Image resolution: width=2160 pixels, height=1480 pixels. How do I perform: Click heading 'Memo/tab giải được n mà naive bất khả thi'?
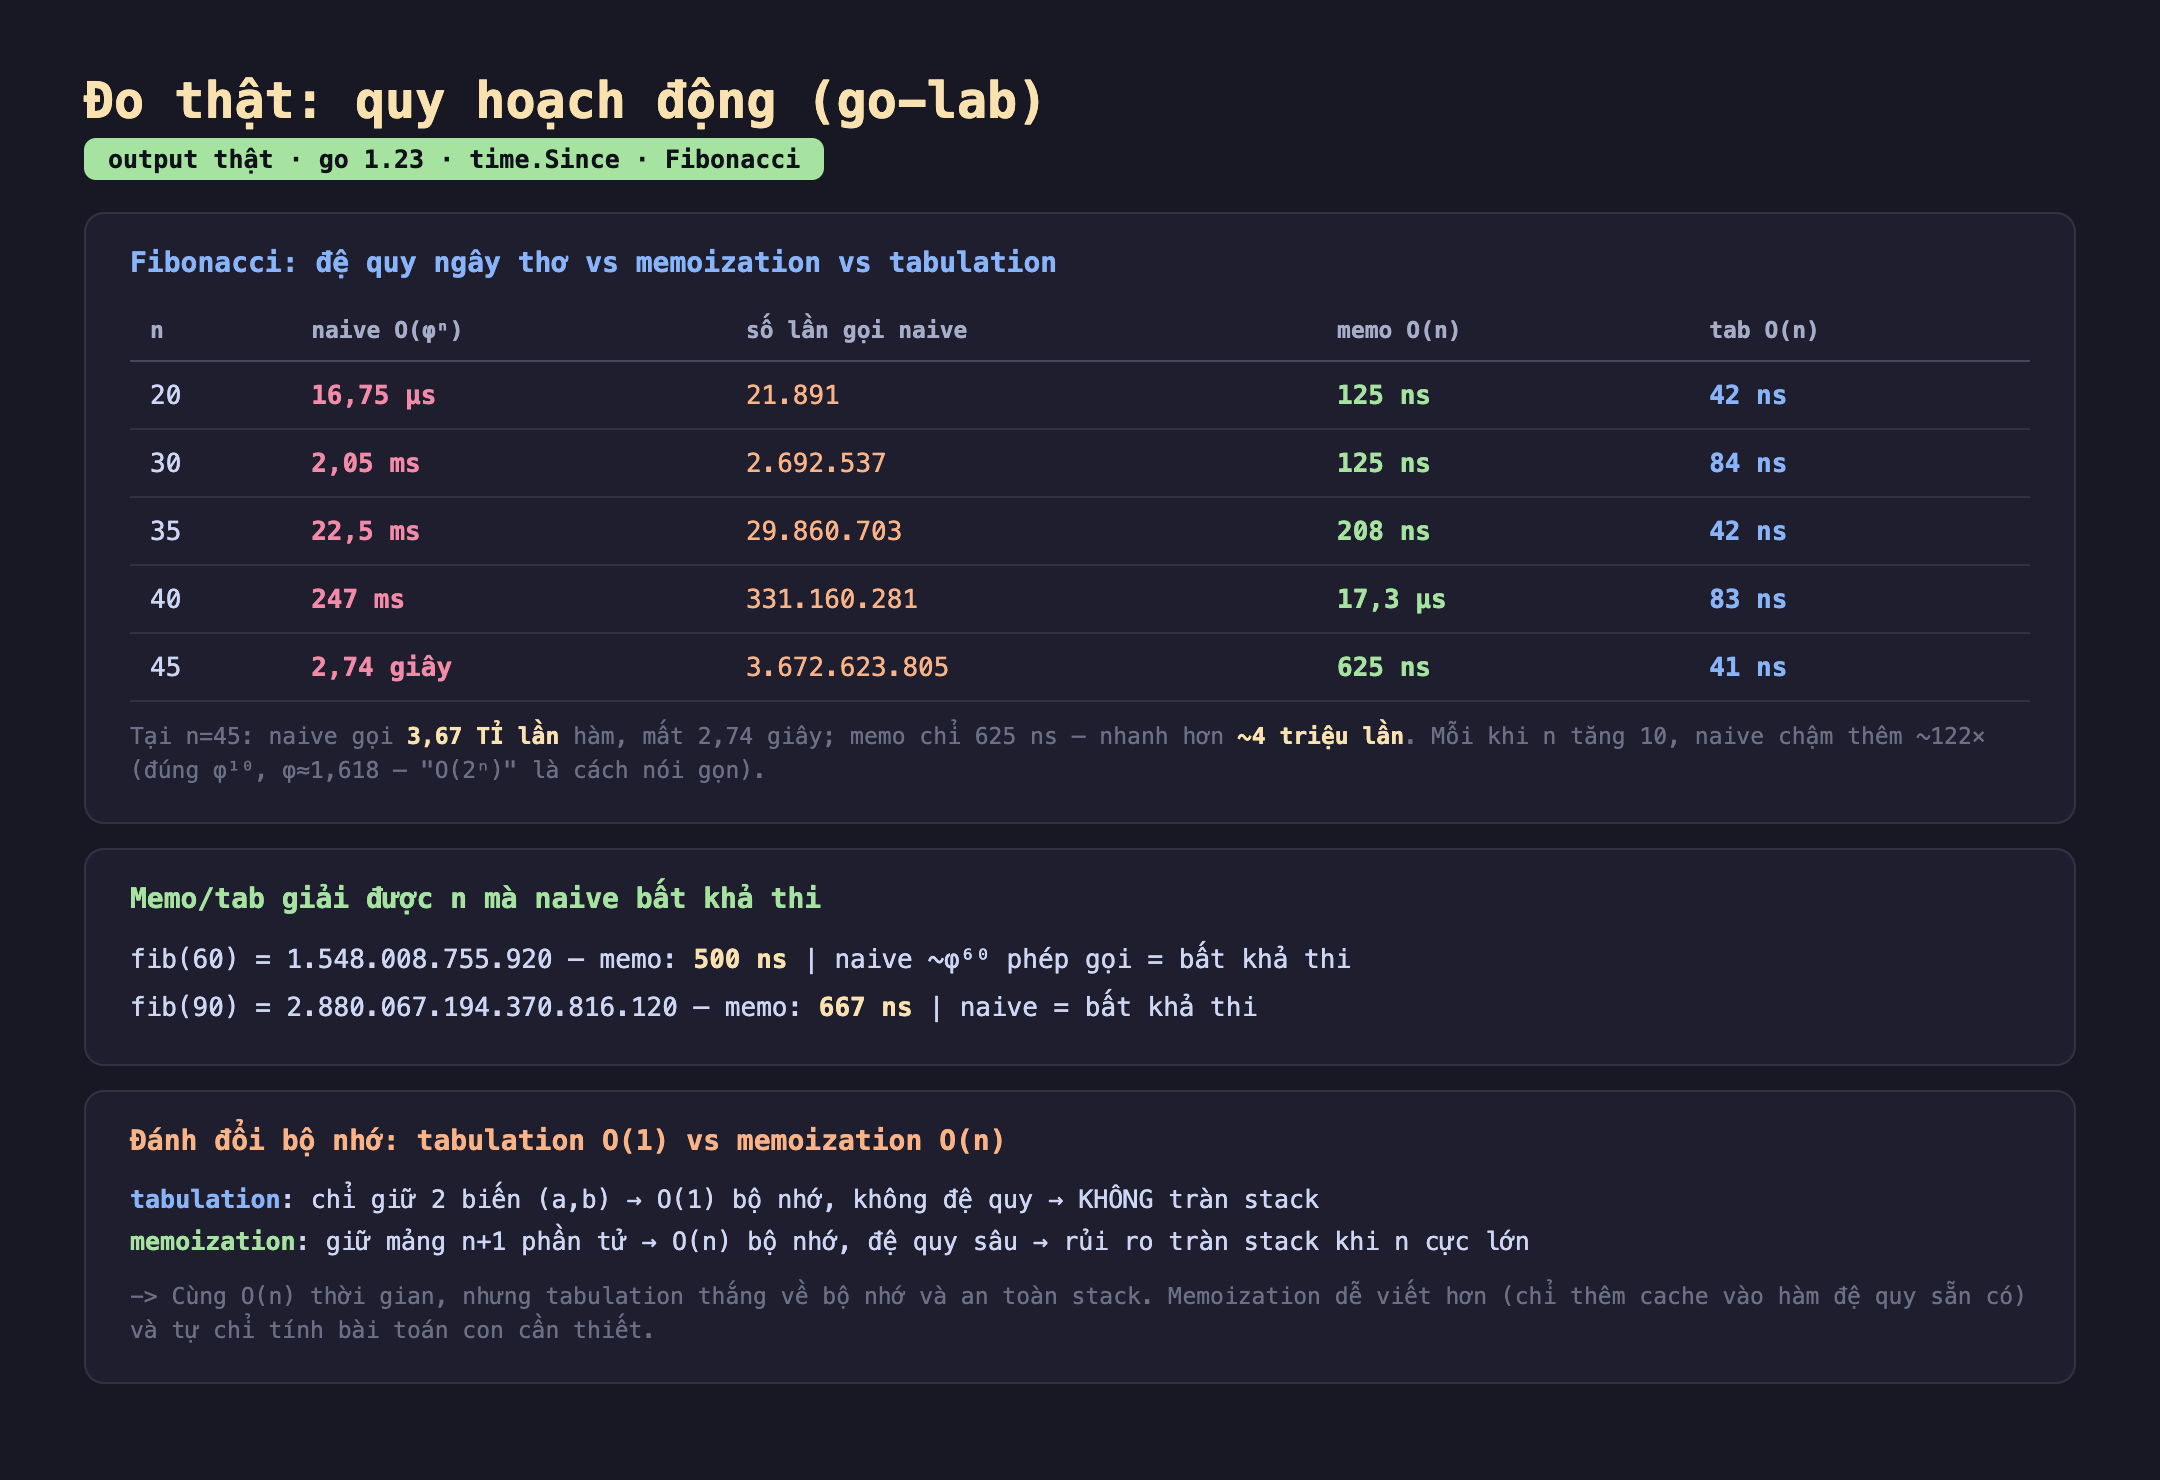point(475,898)
